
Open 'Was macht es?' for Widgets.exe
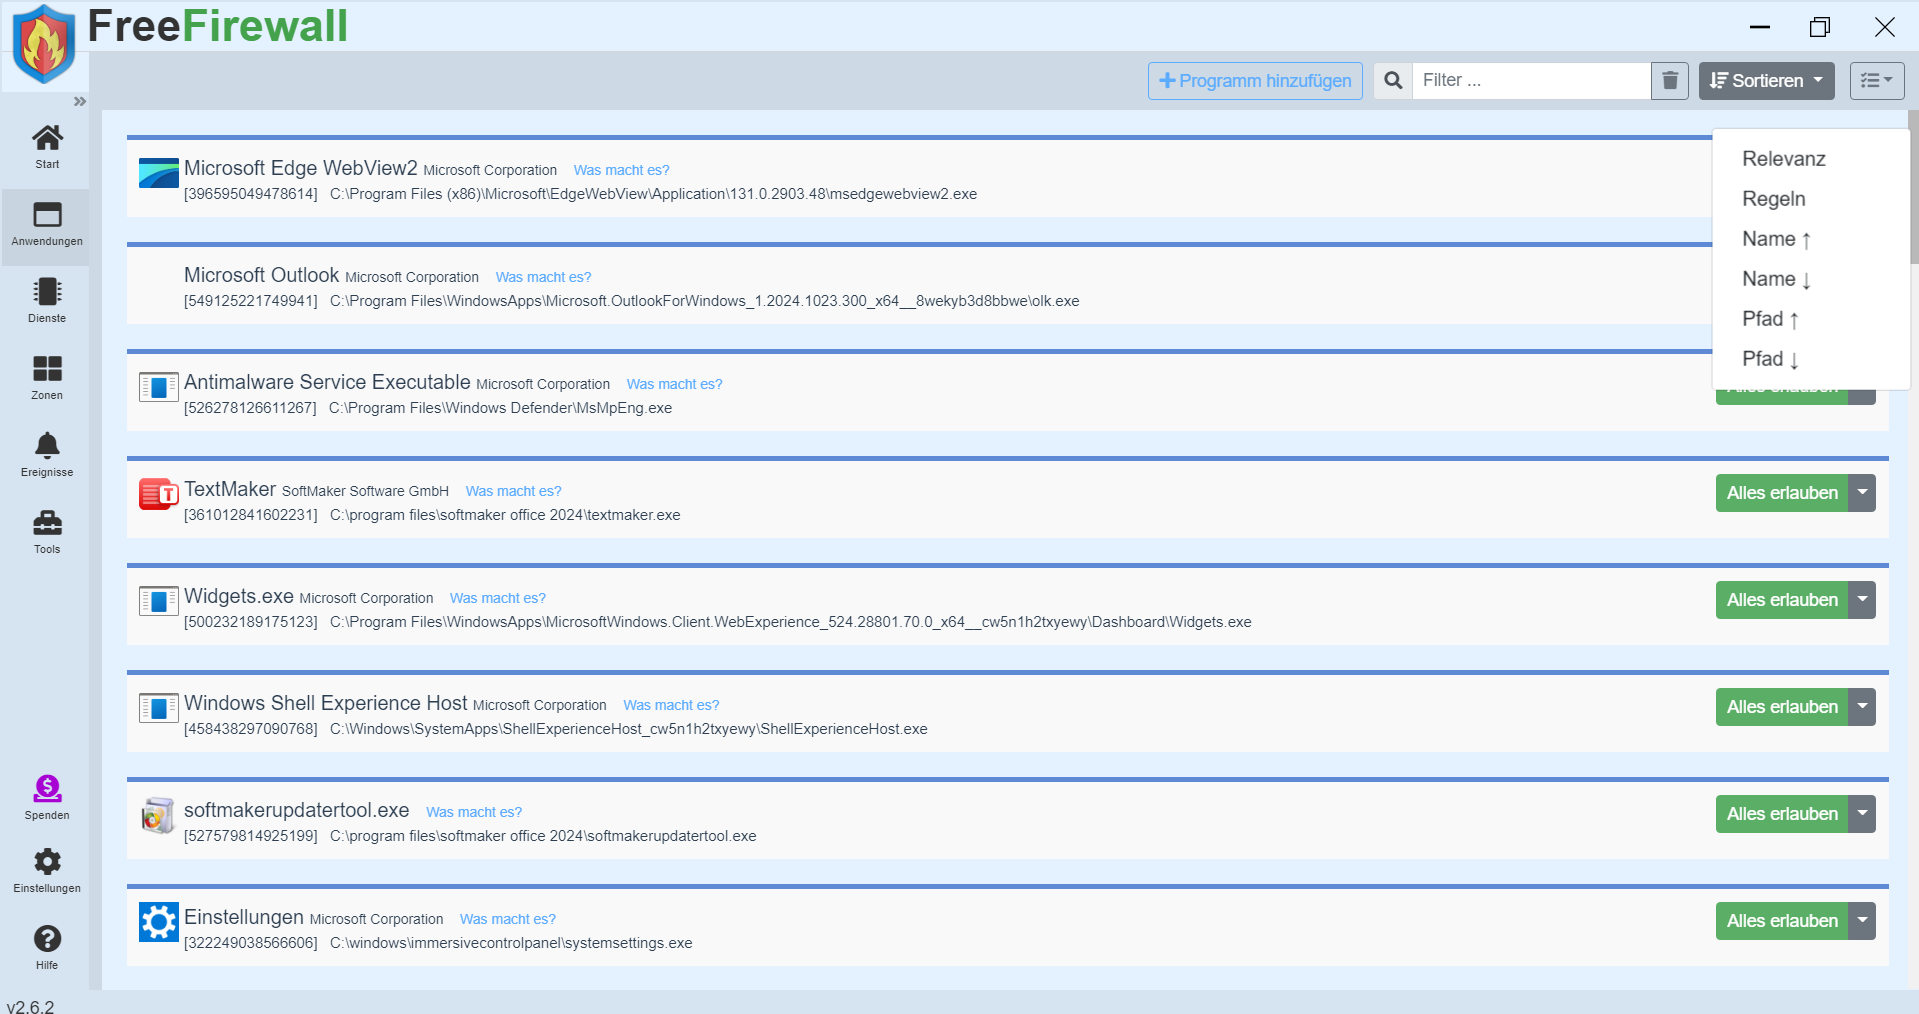[x=498, y=598]
